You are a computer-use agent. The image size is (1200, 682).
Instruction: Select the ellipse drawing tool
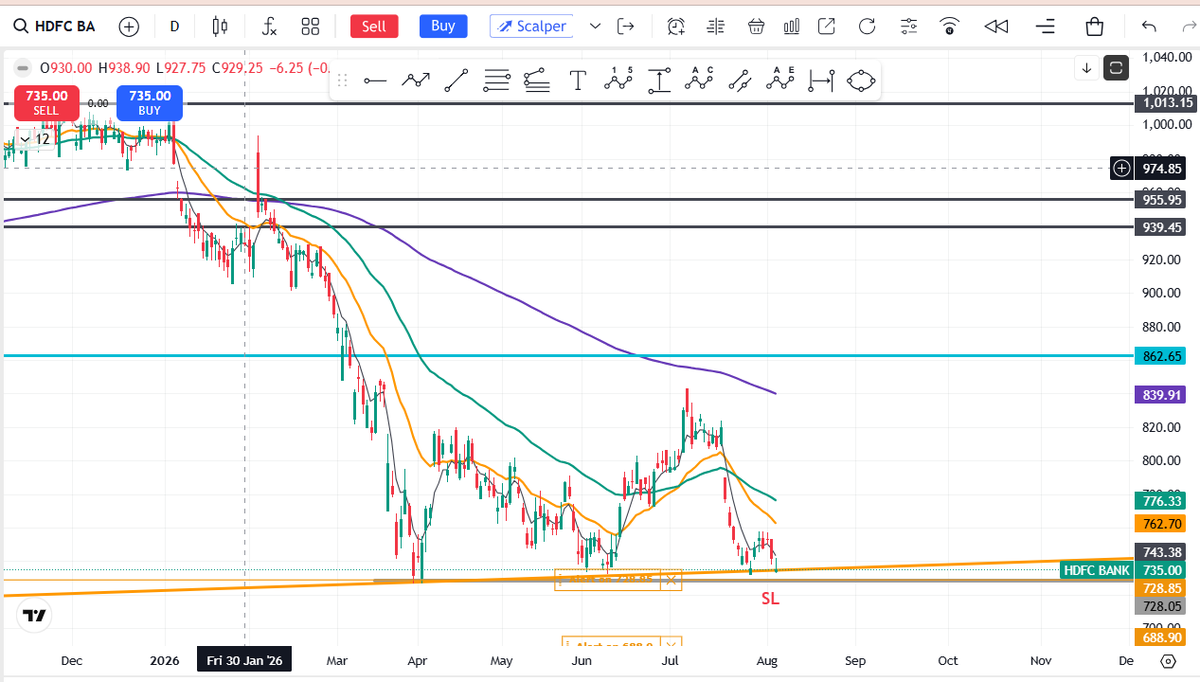pos(861,81)
